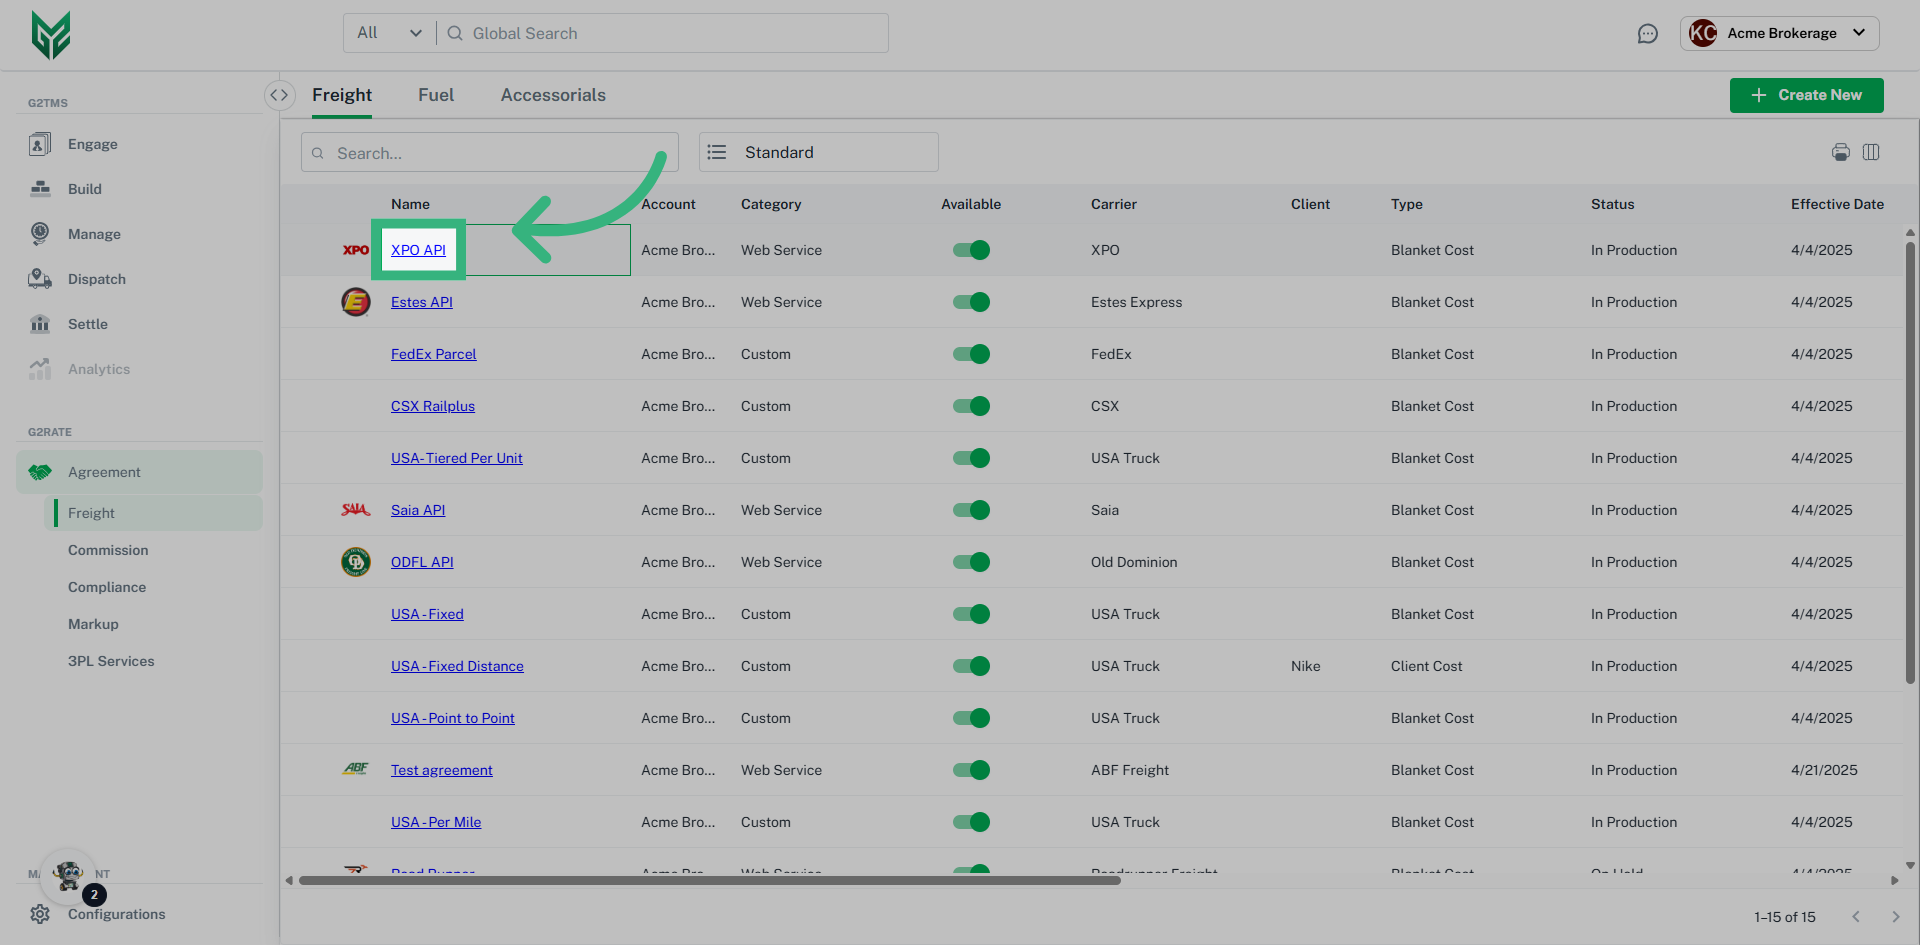Click the agreement Search field
The height and width of the screenshot is (945, 1920).
tap(490, 153)
